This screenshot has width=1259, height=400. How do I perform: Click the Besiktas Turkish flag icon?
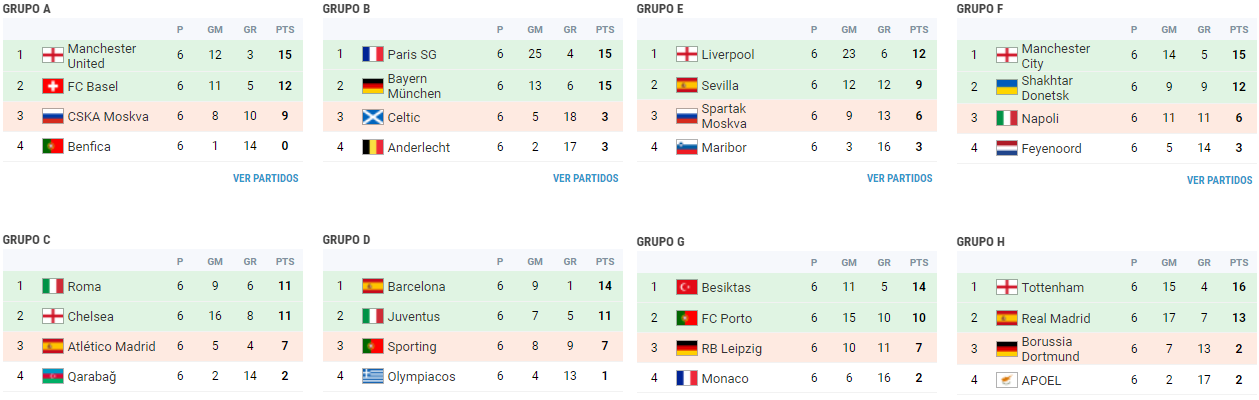point(687,288)
